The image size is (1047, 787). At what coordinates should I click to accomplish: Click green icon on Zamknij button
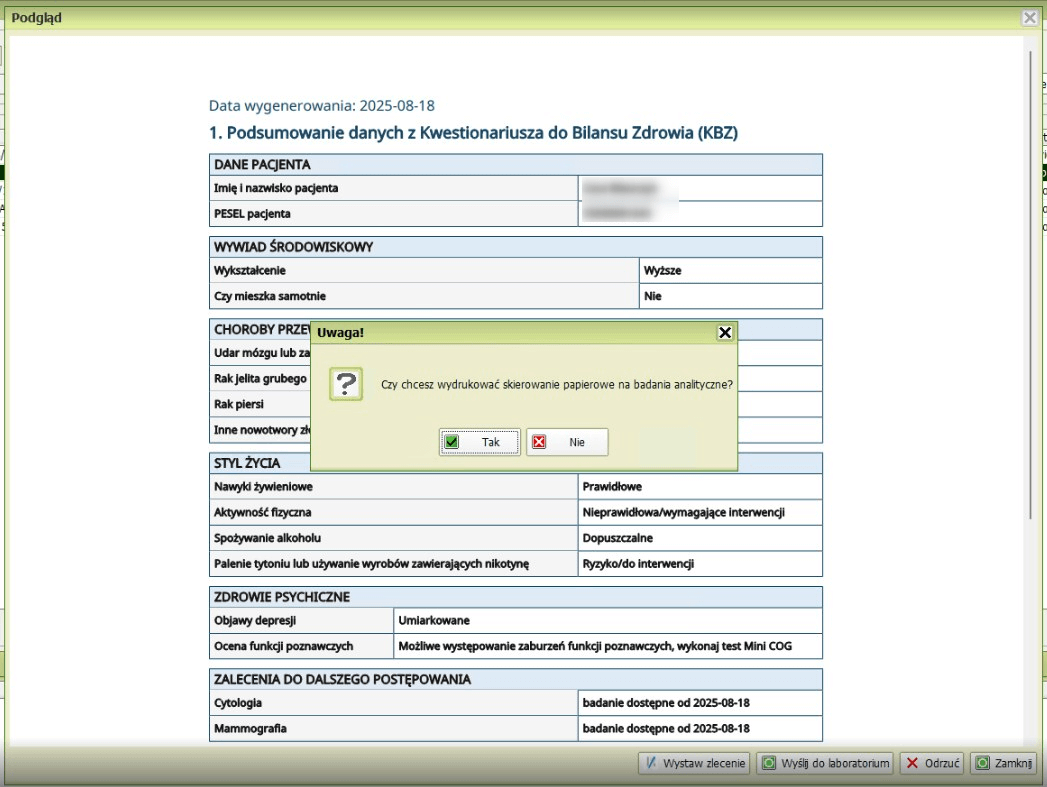pos(983,762)
